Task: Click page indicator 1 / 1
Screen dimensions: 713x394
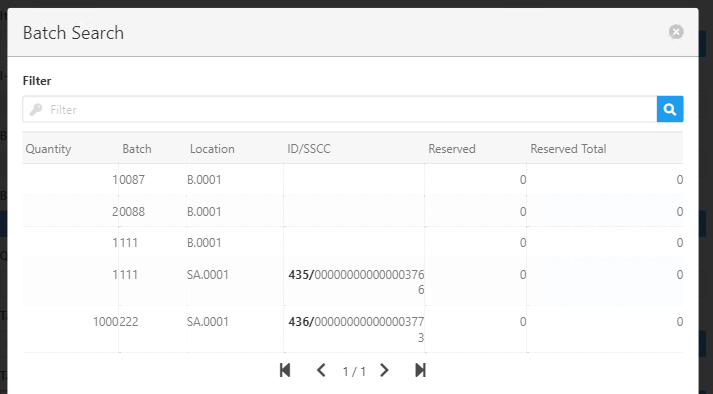Action: (354, 372)
